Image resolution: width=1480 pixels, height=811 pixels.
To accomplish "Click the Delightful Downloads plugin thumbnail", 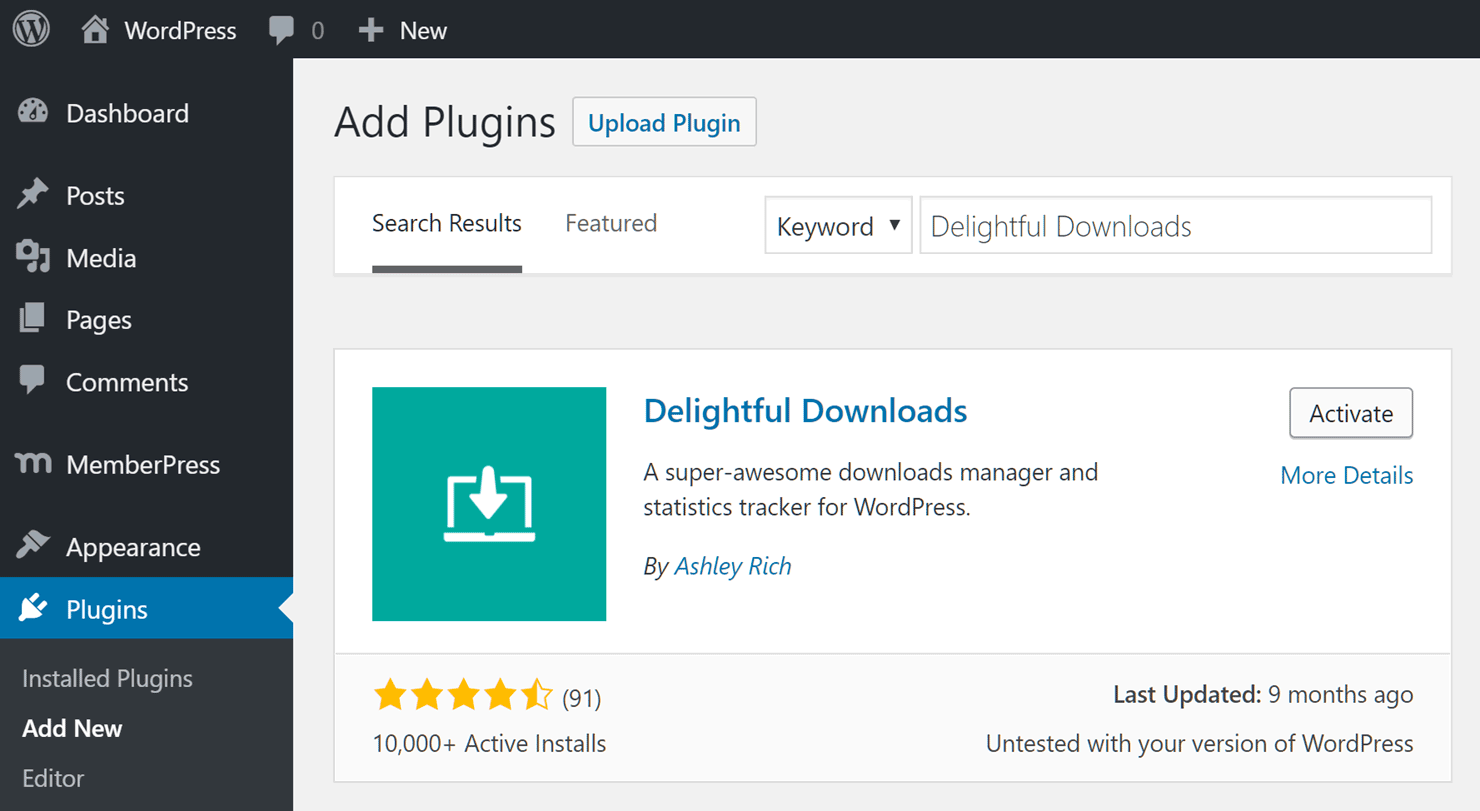I will click(x=489, y=504).
